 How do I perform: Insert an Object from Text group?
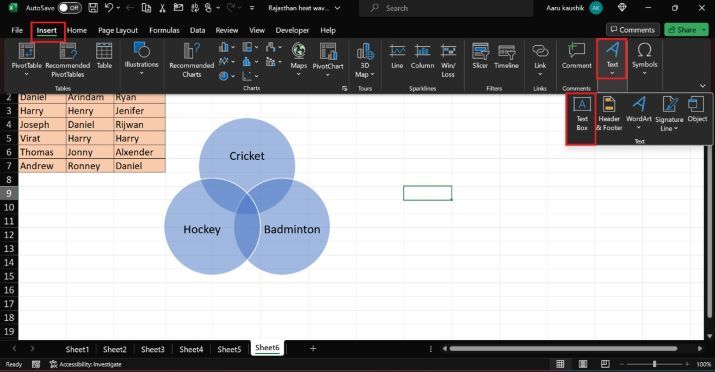(697, 110)
